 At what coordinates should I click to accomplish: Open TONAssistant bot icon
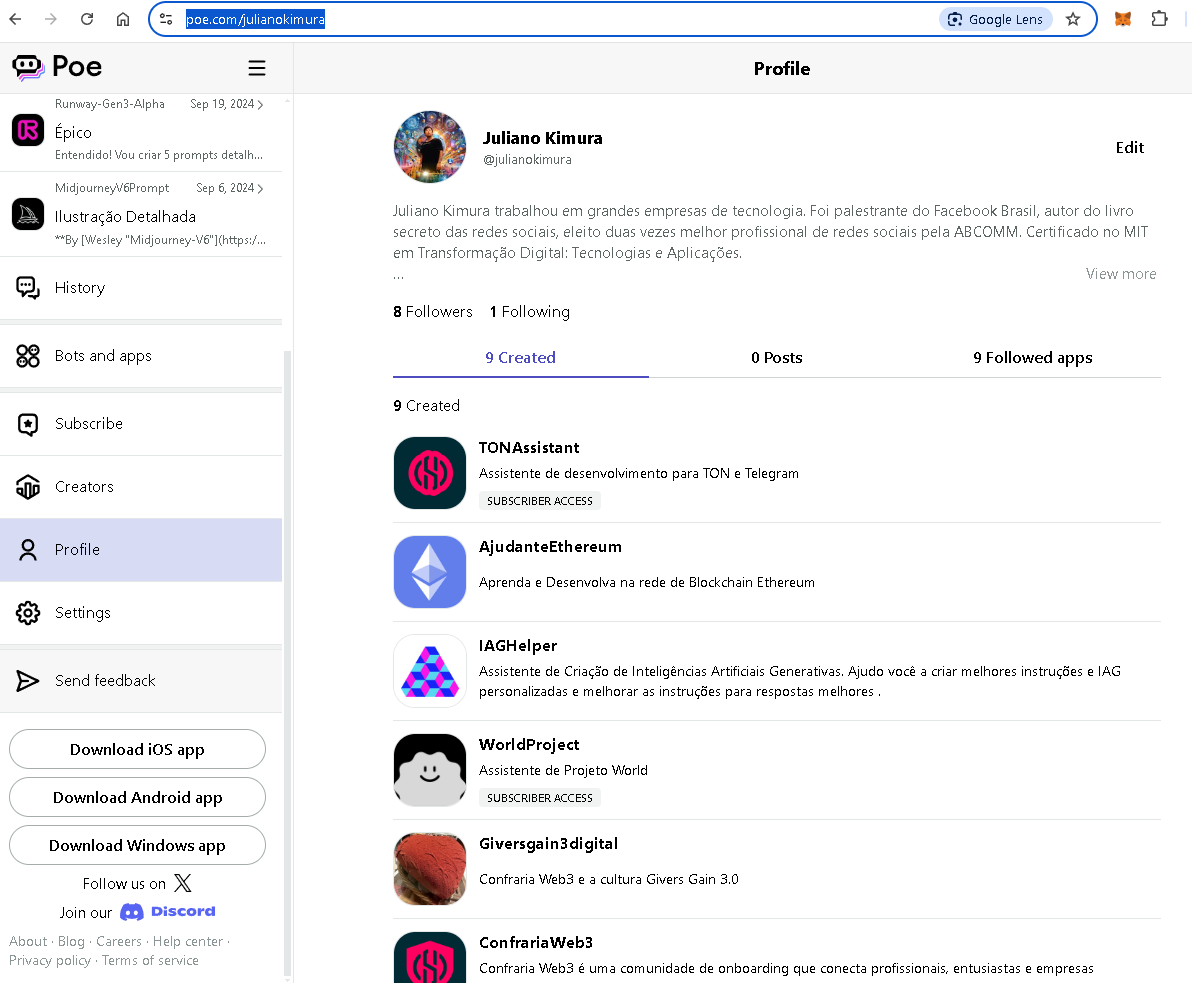coord(430,473)
